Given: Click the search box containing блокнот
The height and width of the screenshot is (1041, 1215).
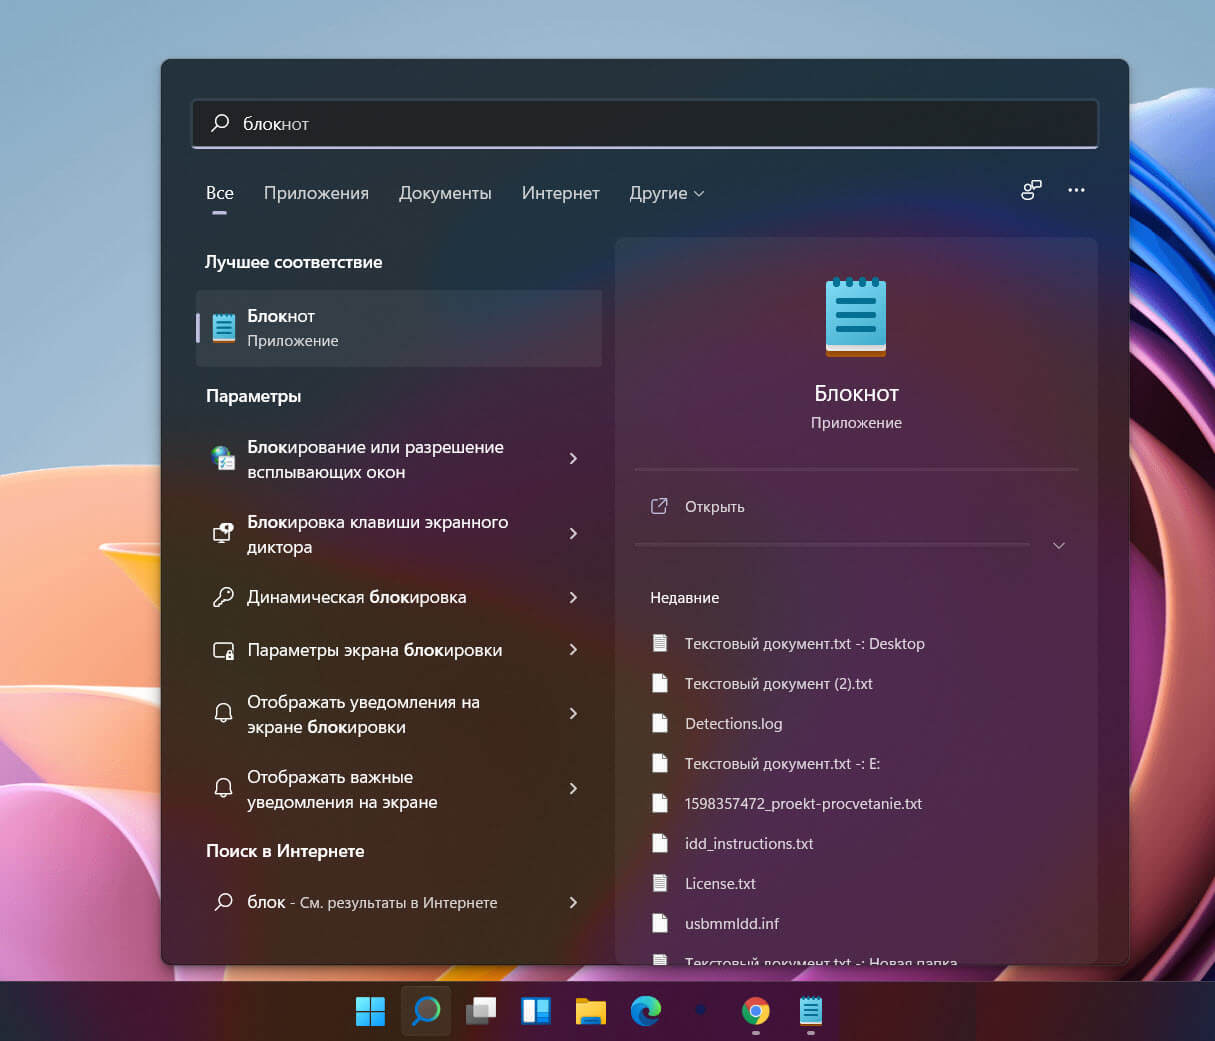Looking at the screenshot, I should 645,124.
